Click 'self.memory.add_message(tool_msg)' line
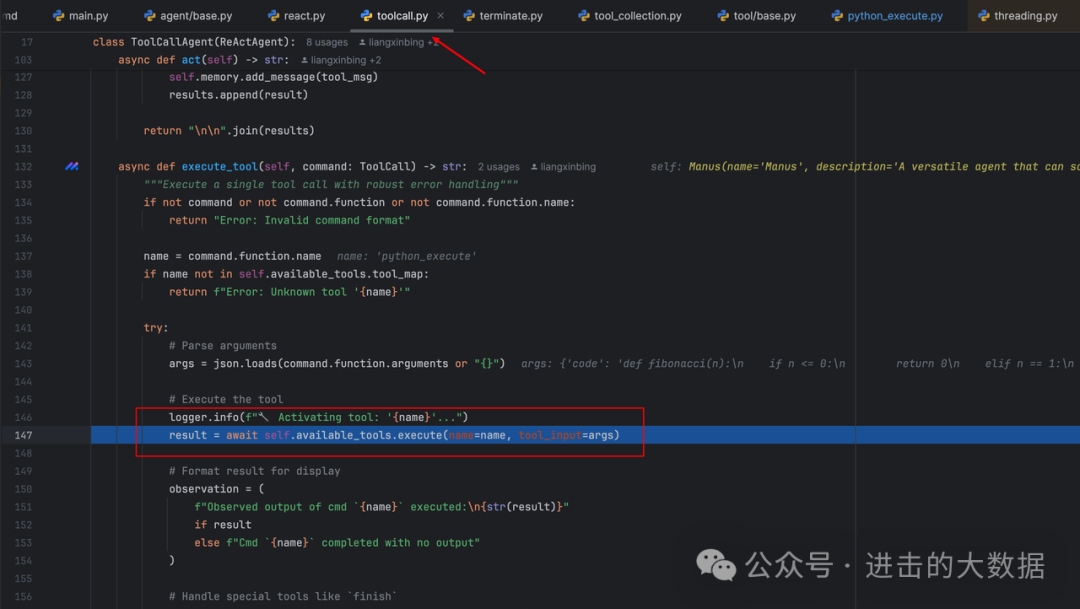 273,76
